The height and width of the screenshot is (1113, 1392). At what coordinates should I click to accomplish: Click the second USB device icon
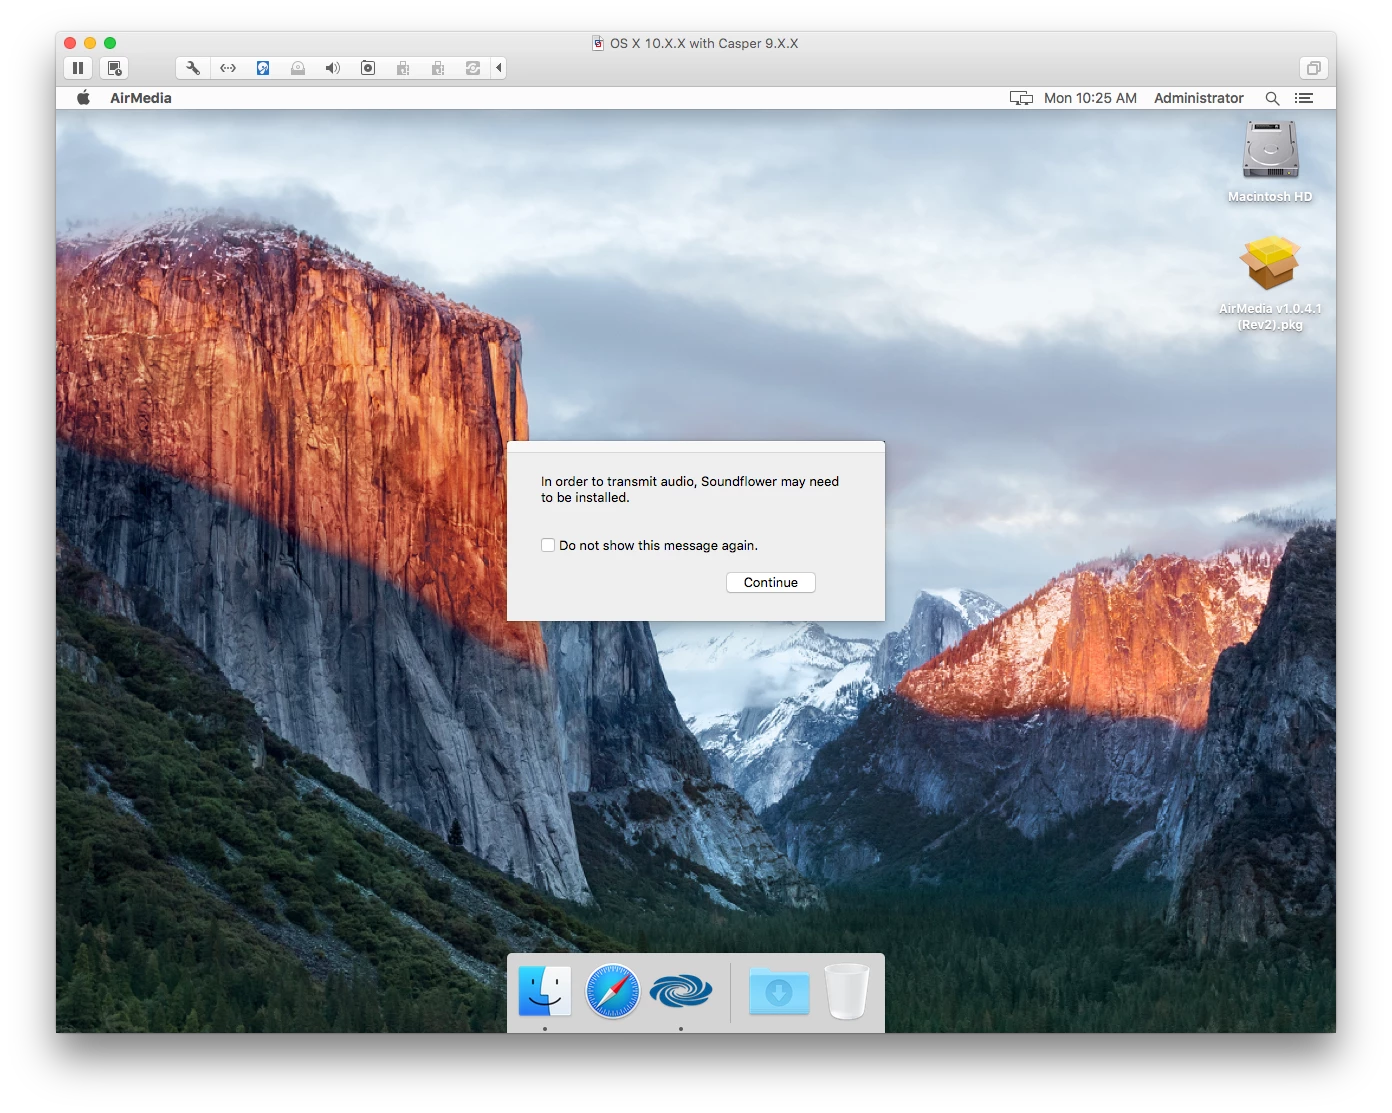coord(438,68)
